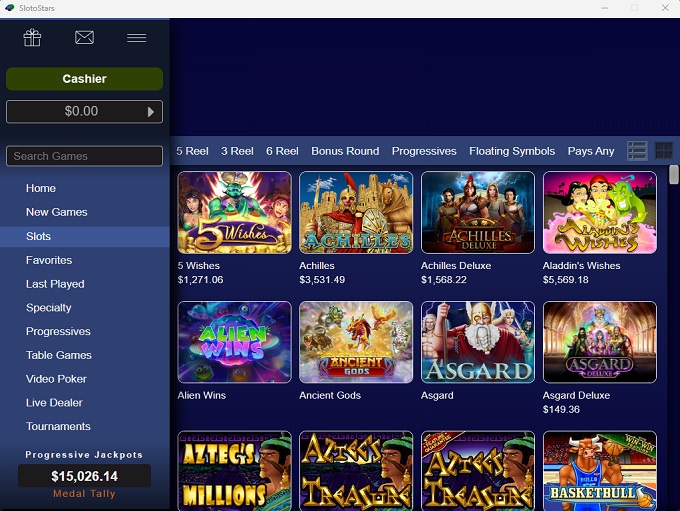Open the Alien Wins game icon
This screenshot has width=680, height=511.
pyautogui.click(x=234, y=343)
